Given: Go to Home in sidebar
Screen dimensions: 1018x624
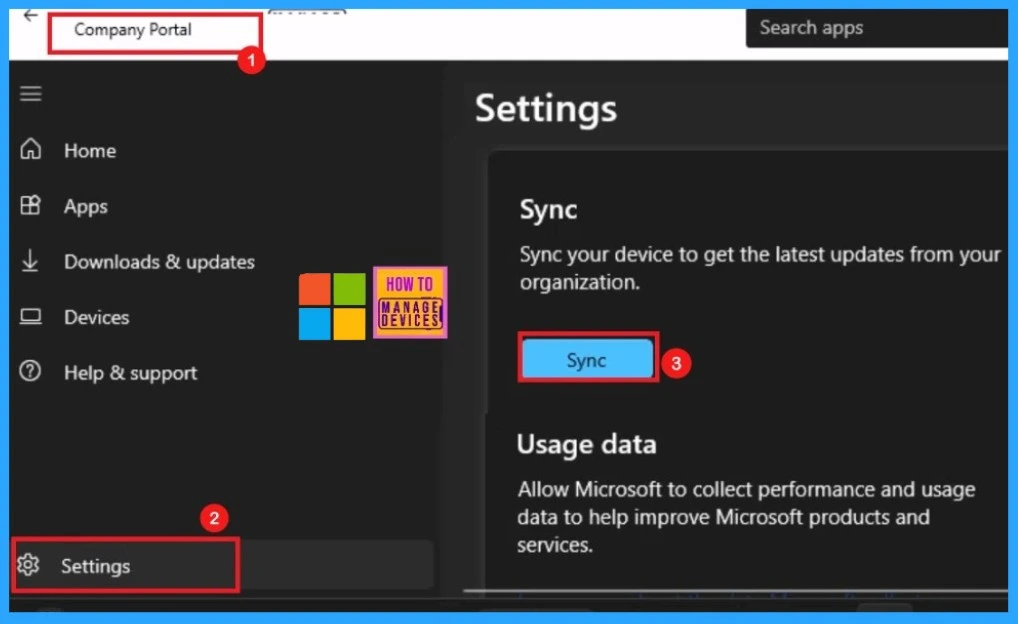Looking at the screenshot, I should click(90, 151).
